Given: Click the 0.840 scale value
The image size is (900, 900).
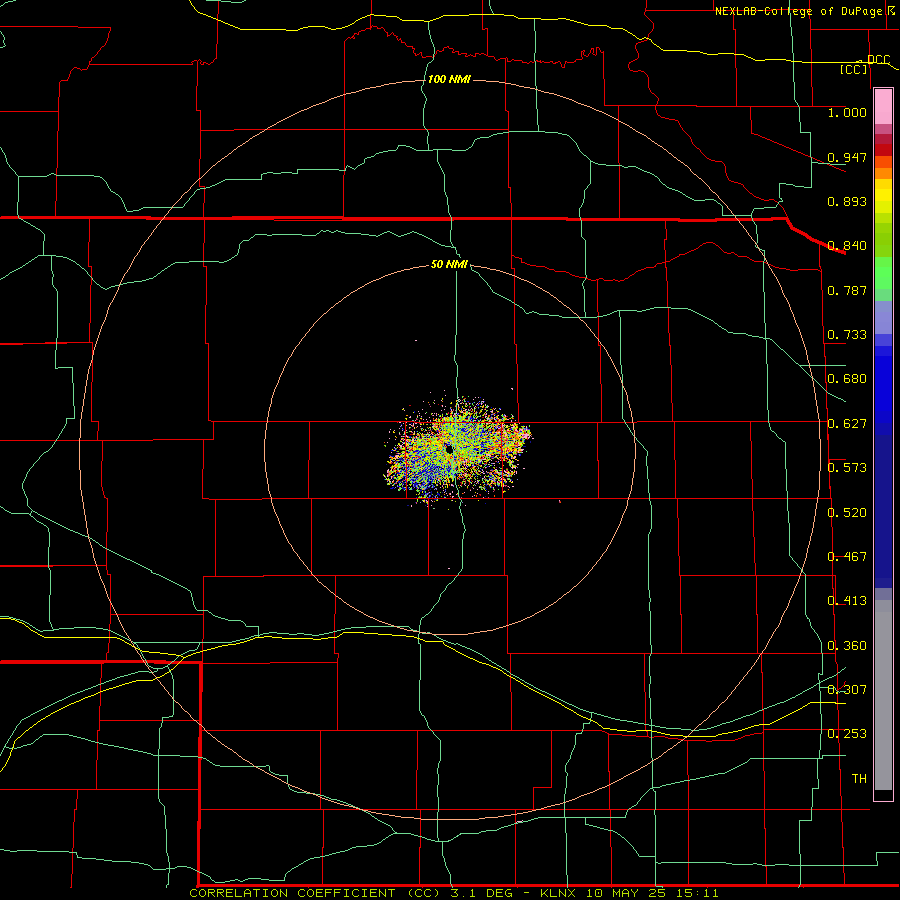Looking at the screenshot, I should pyautogui.click(x=847, y=246).
